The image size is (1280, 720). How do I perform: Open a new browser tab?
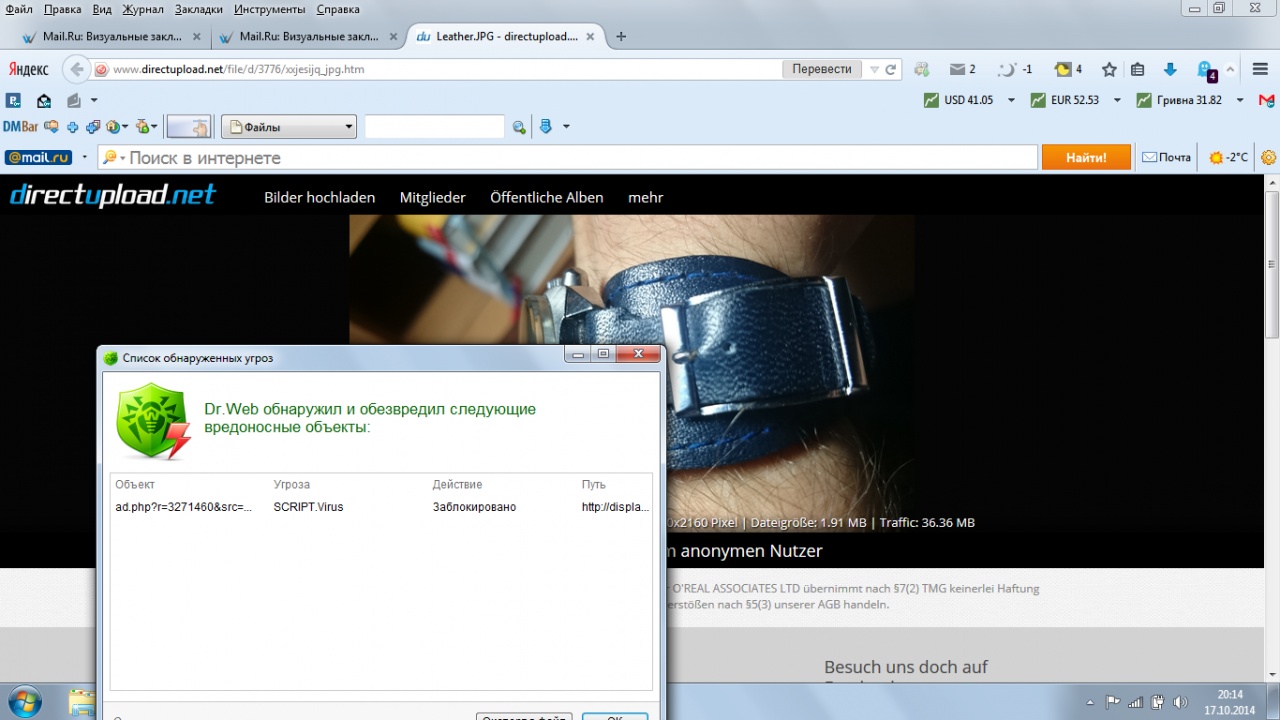point(621,37)
